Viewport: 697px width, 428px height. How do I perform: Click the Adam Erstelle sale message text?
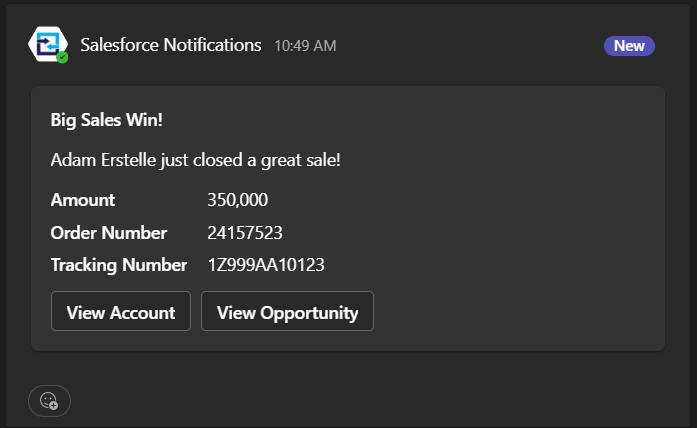pos(196,160)
